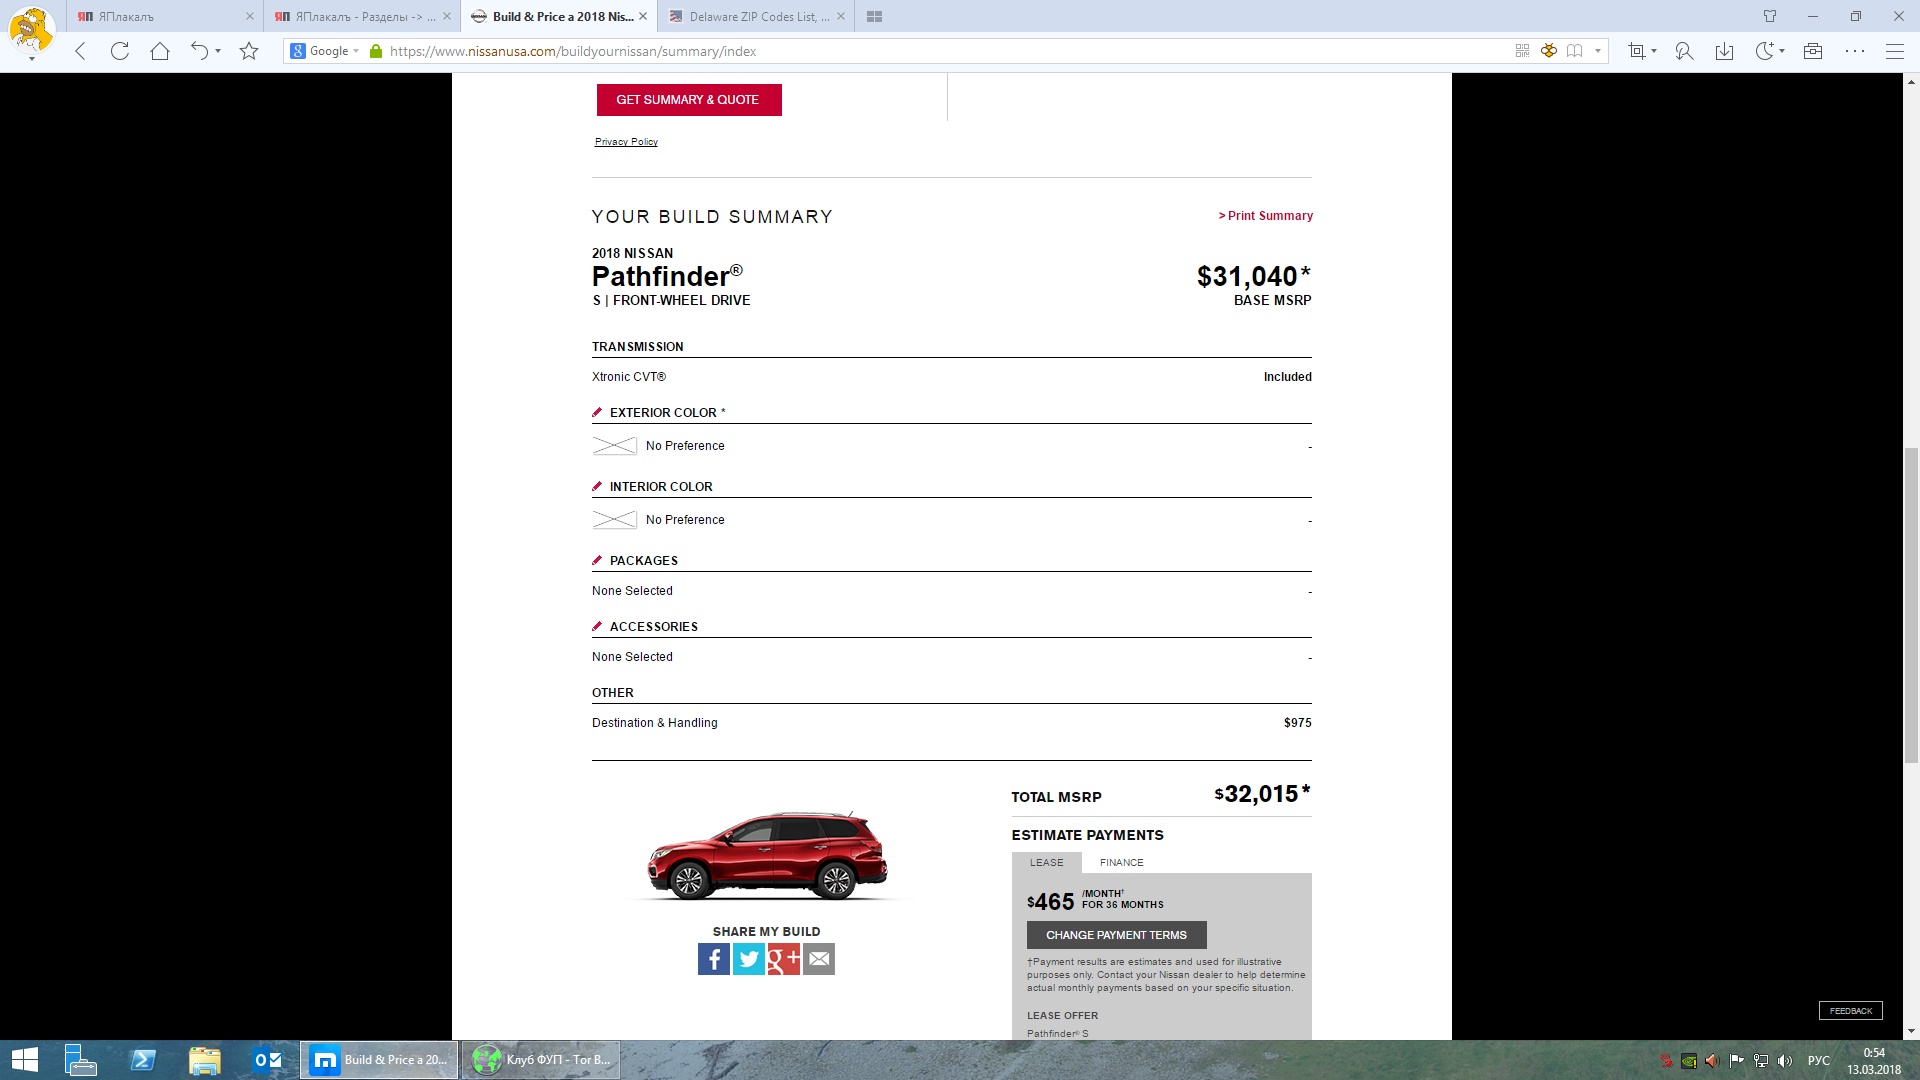
Task: Close the Delaware ZIP Codes tab
Action: click(840, 16)
